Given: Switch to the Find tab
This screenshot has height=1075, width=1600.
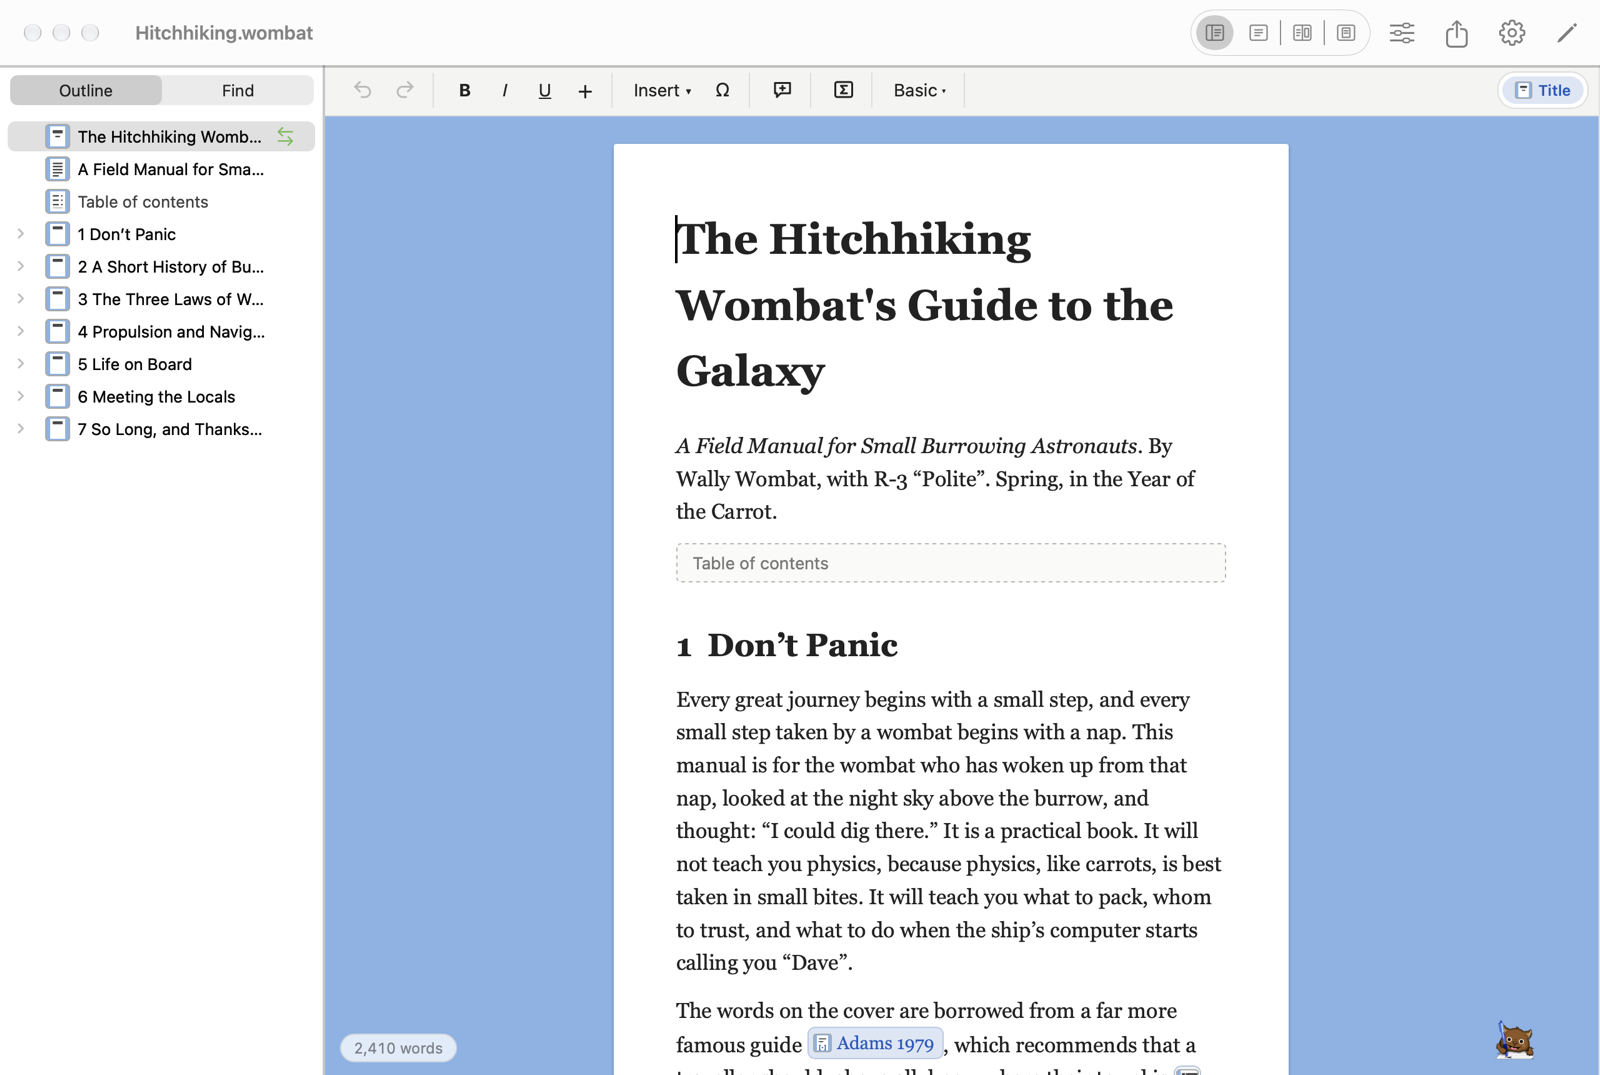Looking at the screenshot, I should pos(238,90).
